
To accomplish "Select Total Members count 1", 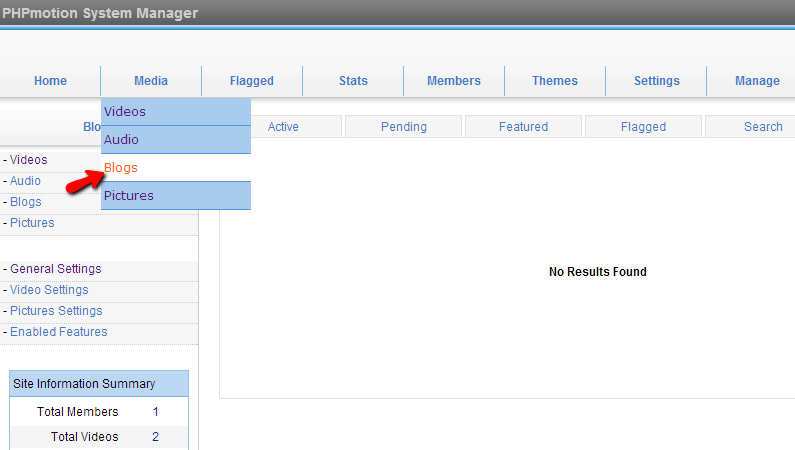I will pos(156,411).
